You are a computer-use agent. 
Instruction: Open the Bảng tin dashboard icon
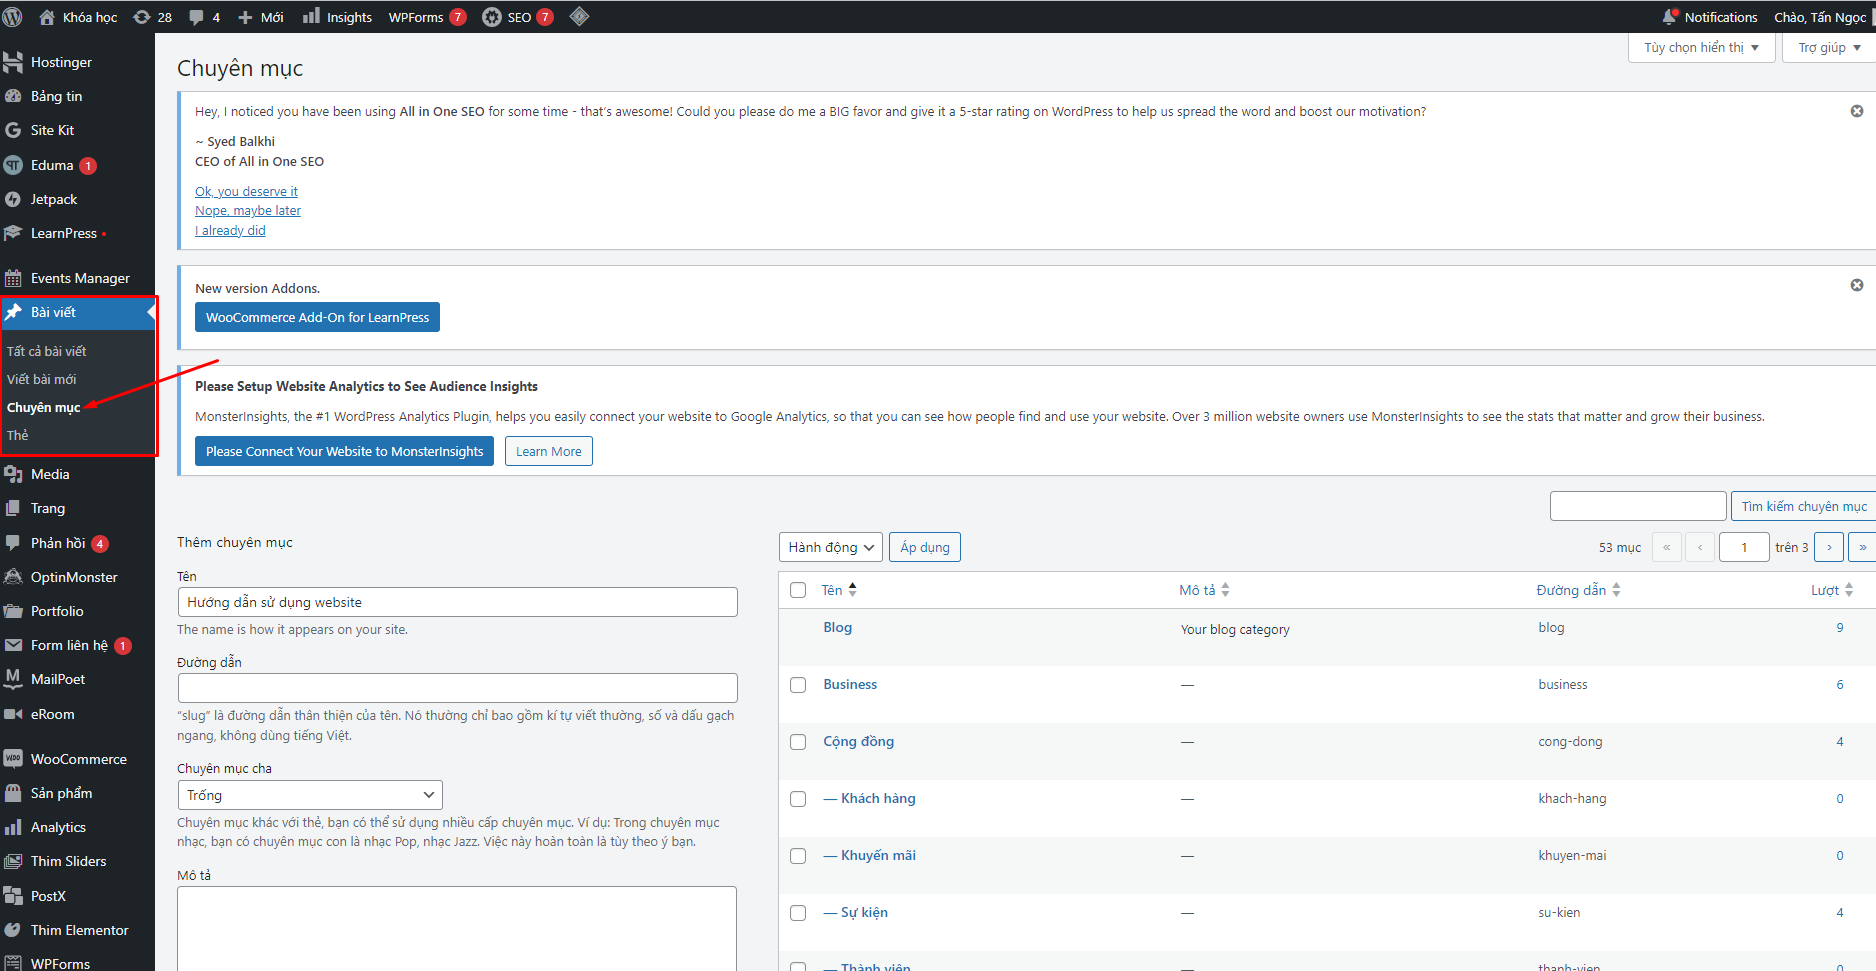tap(13, 96)
